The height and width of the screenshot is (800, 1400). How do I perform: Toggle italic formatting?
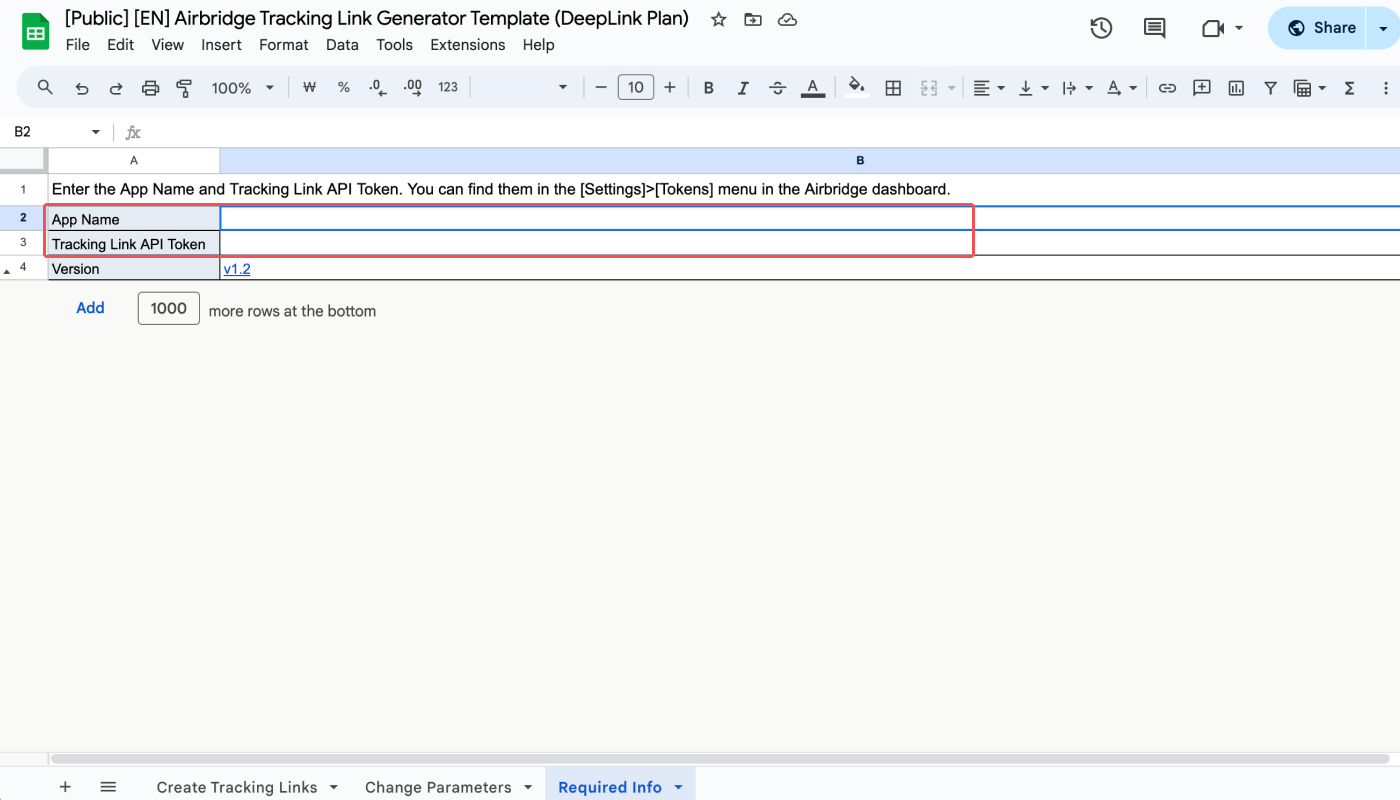coord(743,88)
